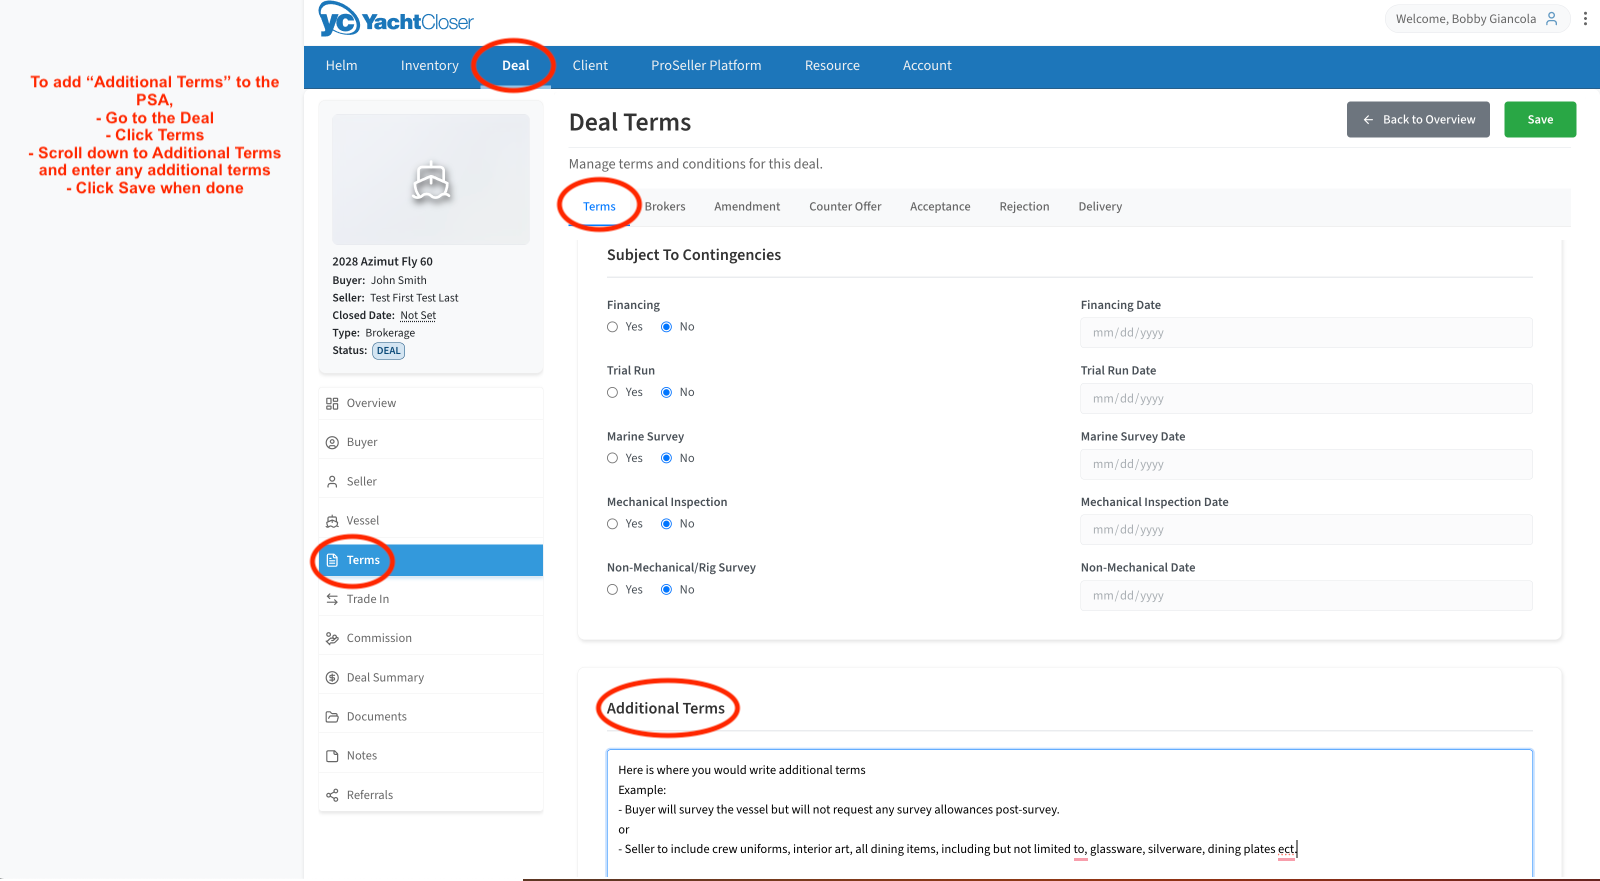
Task: Open the three-dot options menu
Action: tap(1585, 19)
